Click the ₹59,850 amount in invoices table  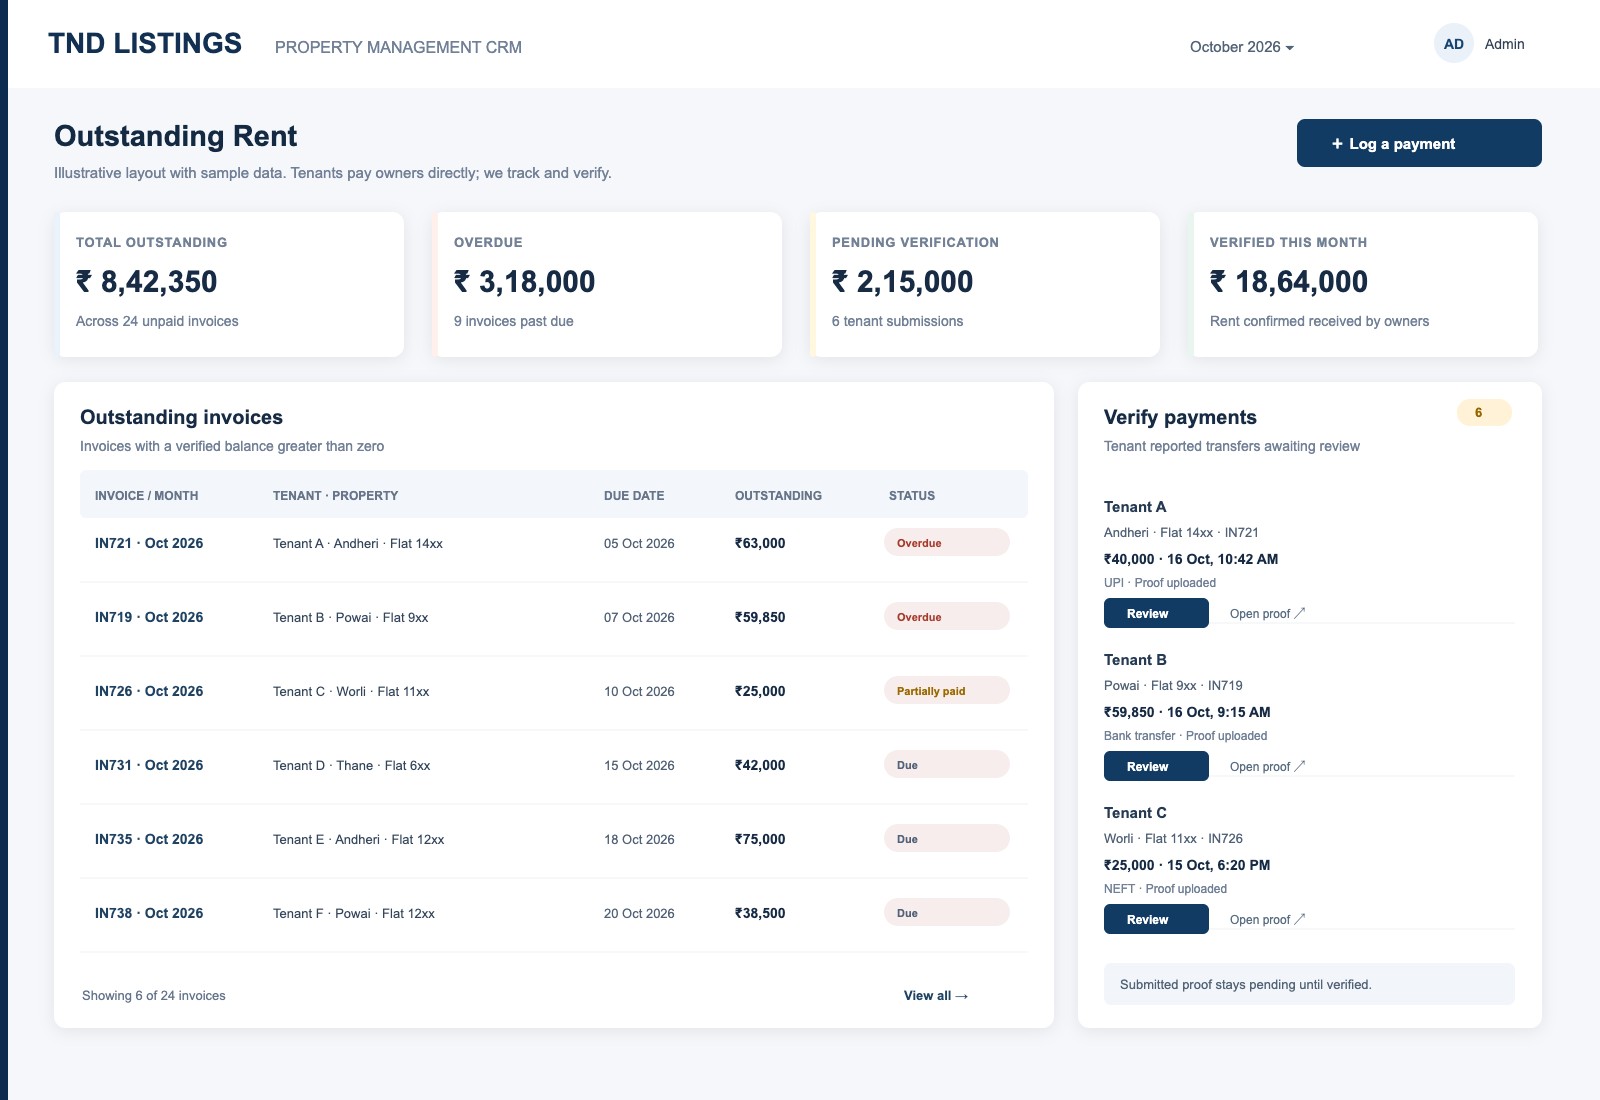[760, 617]
